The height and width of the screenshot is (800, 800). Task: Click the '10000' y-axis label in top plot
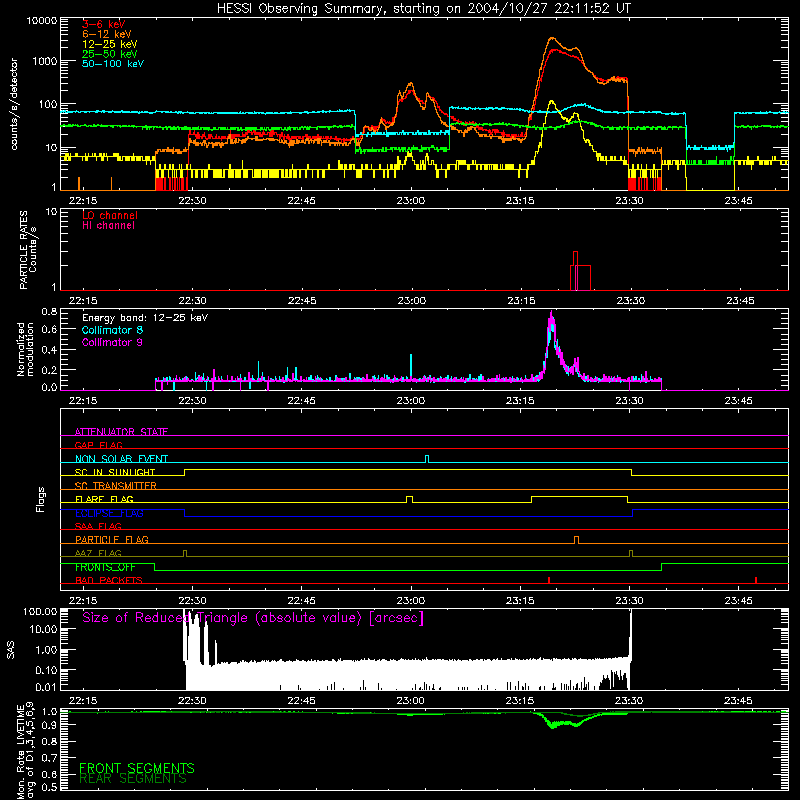tap(42, 21)
